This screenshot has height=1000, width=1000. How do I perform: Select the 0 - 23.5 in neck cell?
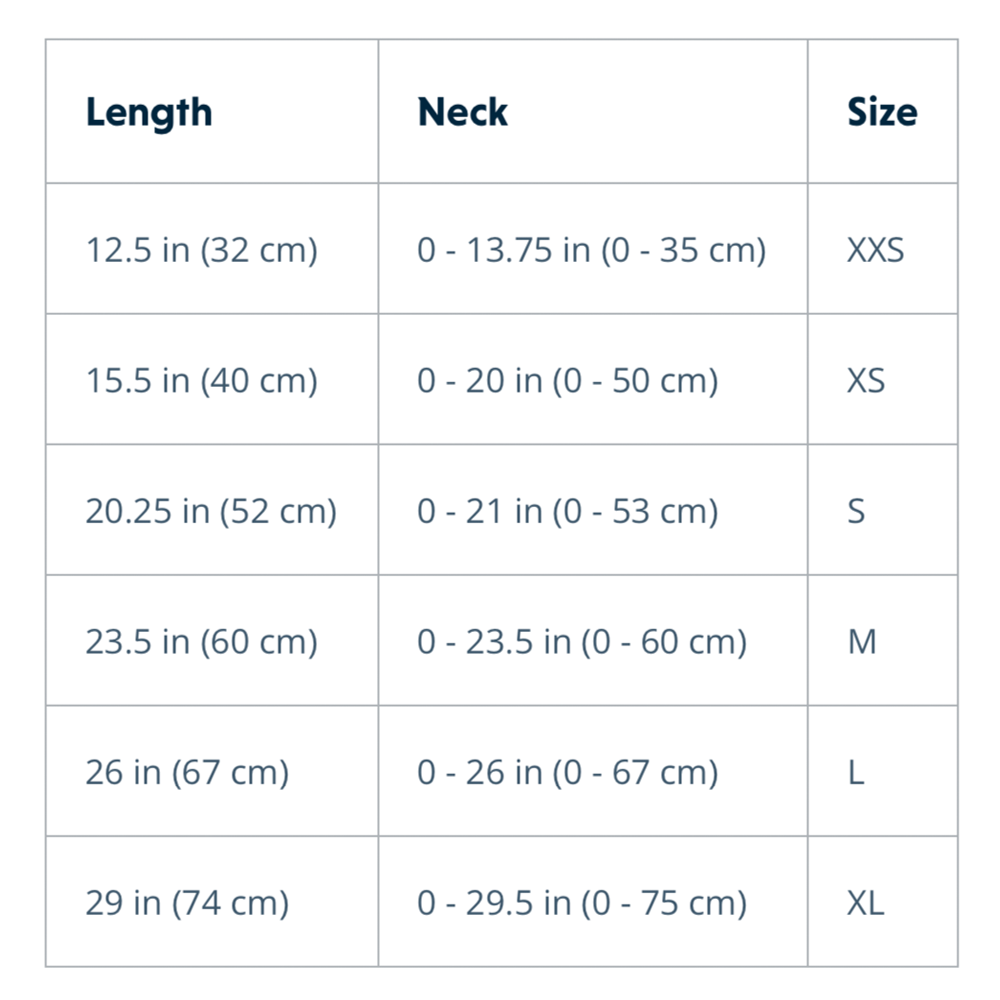coord(582,641)
